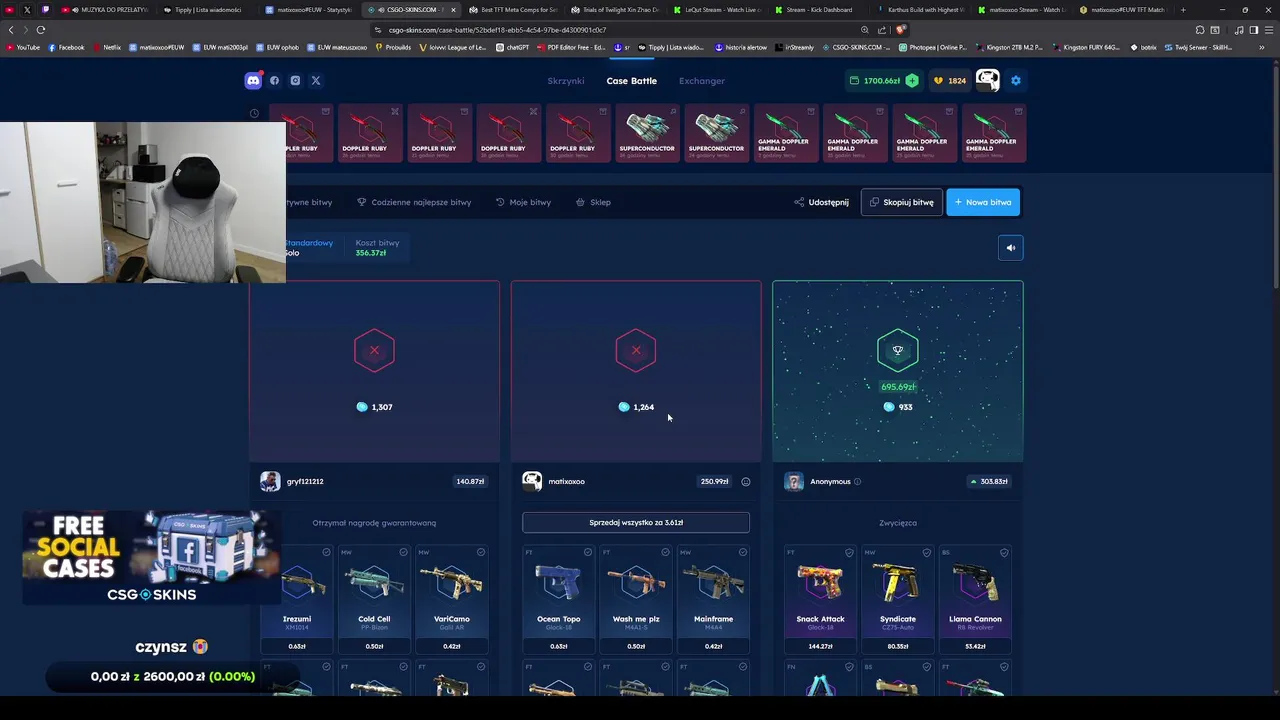Image resolution: width=1280 pixels, height=720 pixels.
Task: Open the site settings gear icon
Action: point(1016,80)
